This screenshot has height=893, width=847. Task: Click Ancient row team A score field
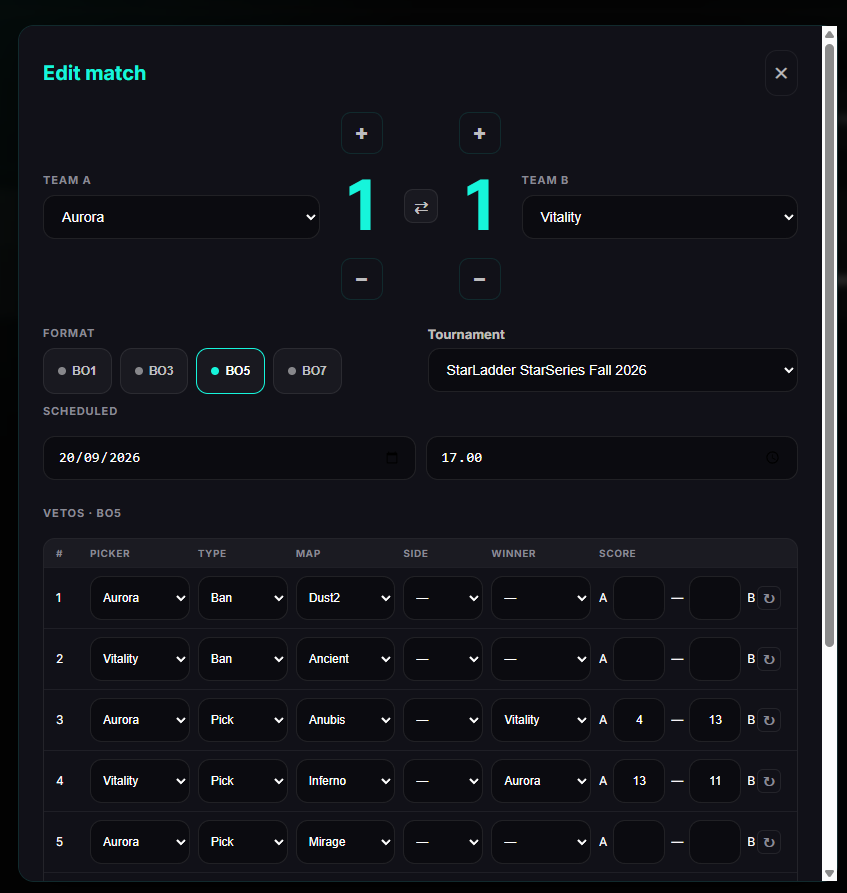pyautogui.click(x=639, y=659)
